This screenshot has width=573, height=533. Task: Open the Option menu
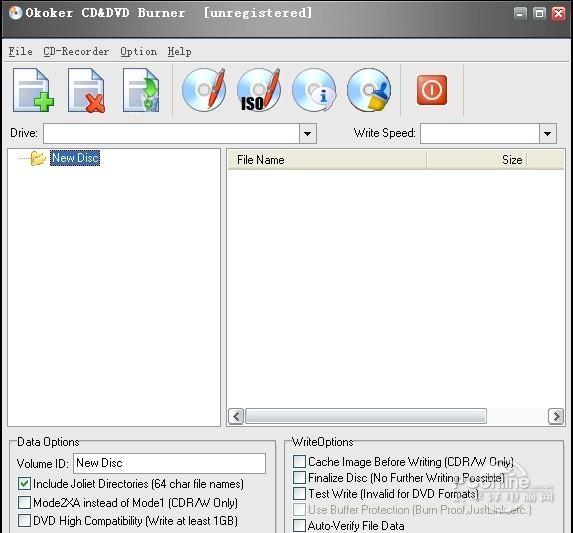click(138, 52)
